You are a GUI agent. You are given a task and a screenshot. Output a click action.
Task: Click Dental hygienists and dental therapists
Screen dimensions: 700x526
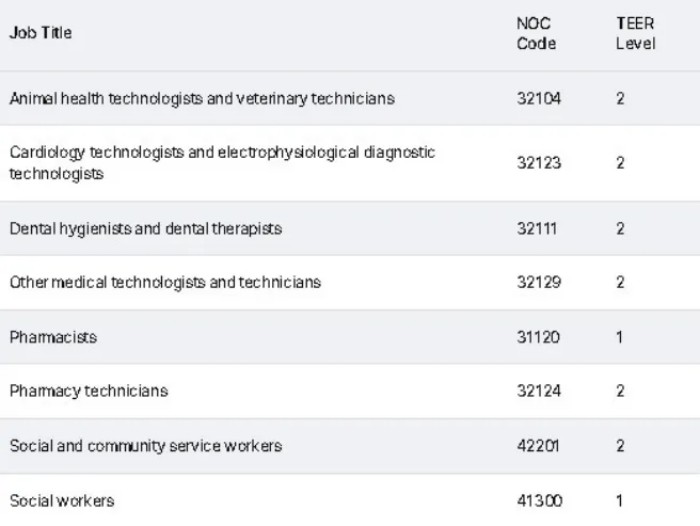pos(146,228)
